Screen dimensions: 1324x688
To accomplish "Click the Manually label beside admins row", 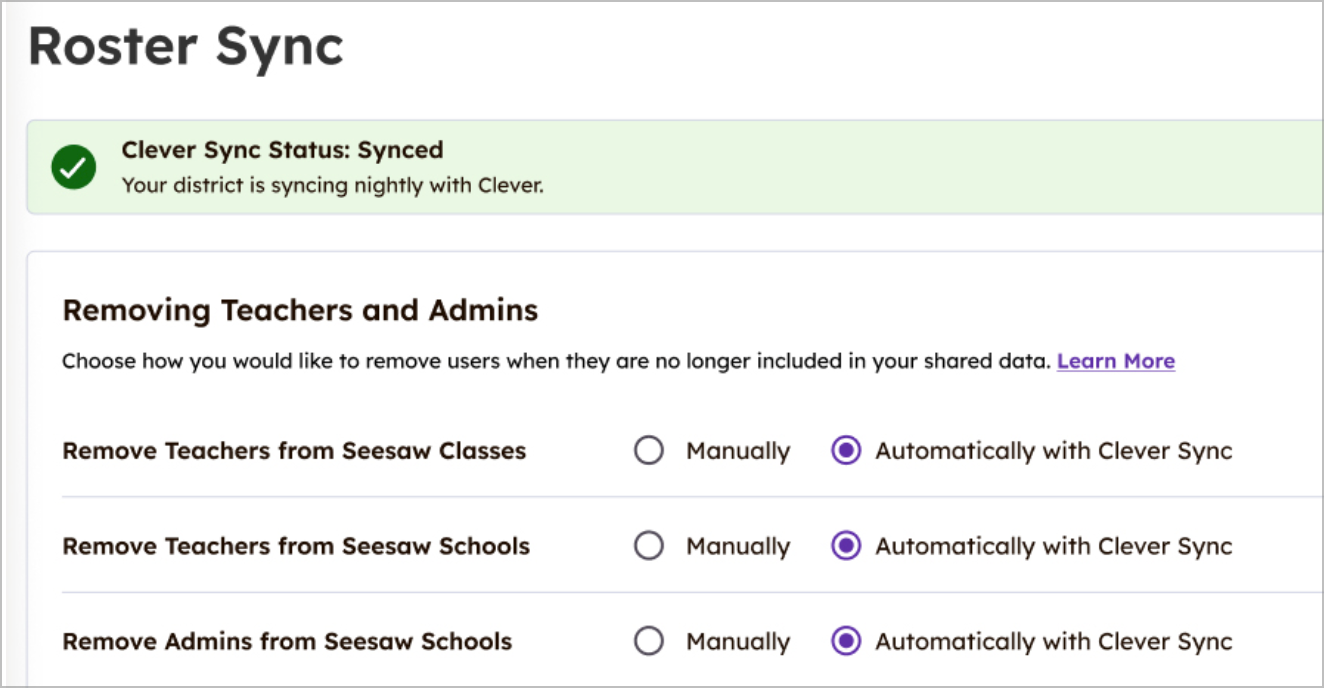I will coord(738,641).
